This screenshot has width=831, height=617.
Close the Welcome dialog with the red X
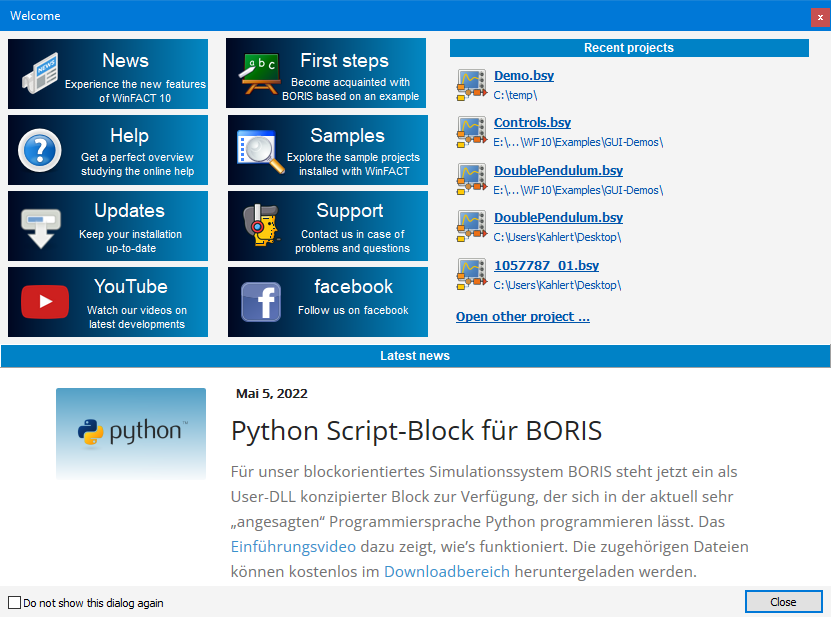[x=820, y=17]
